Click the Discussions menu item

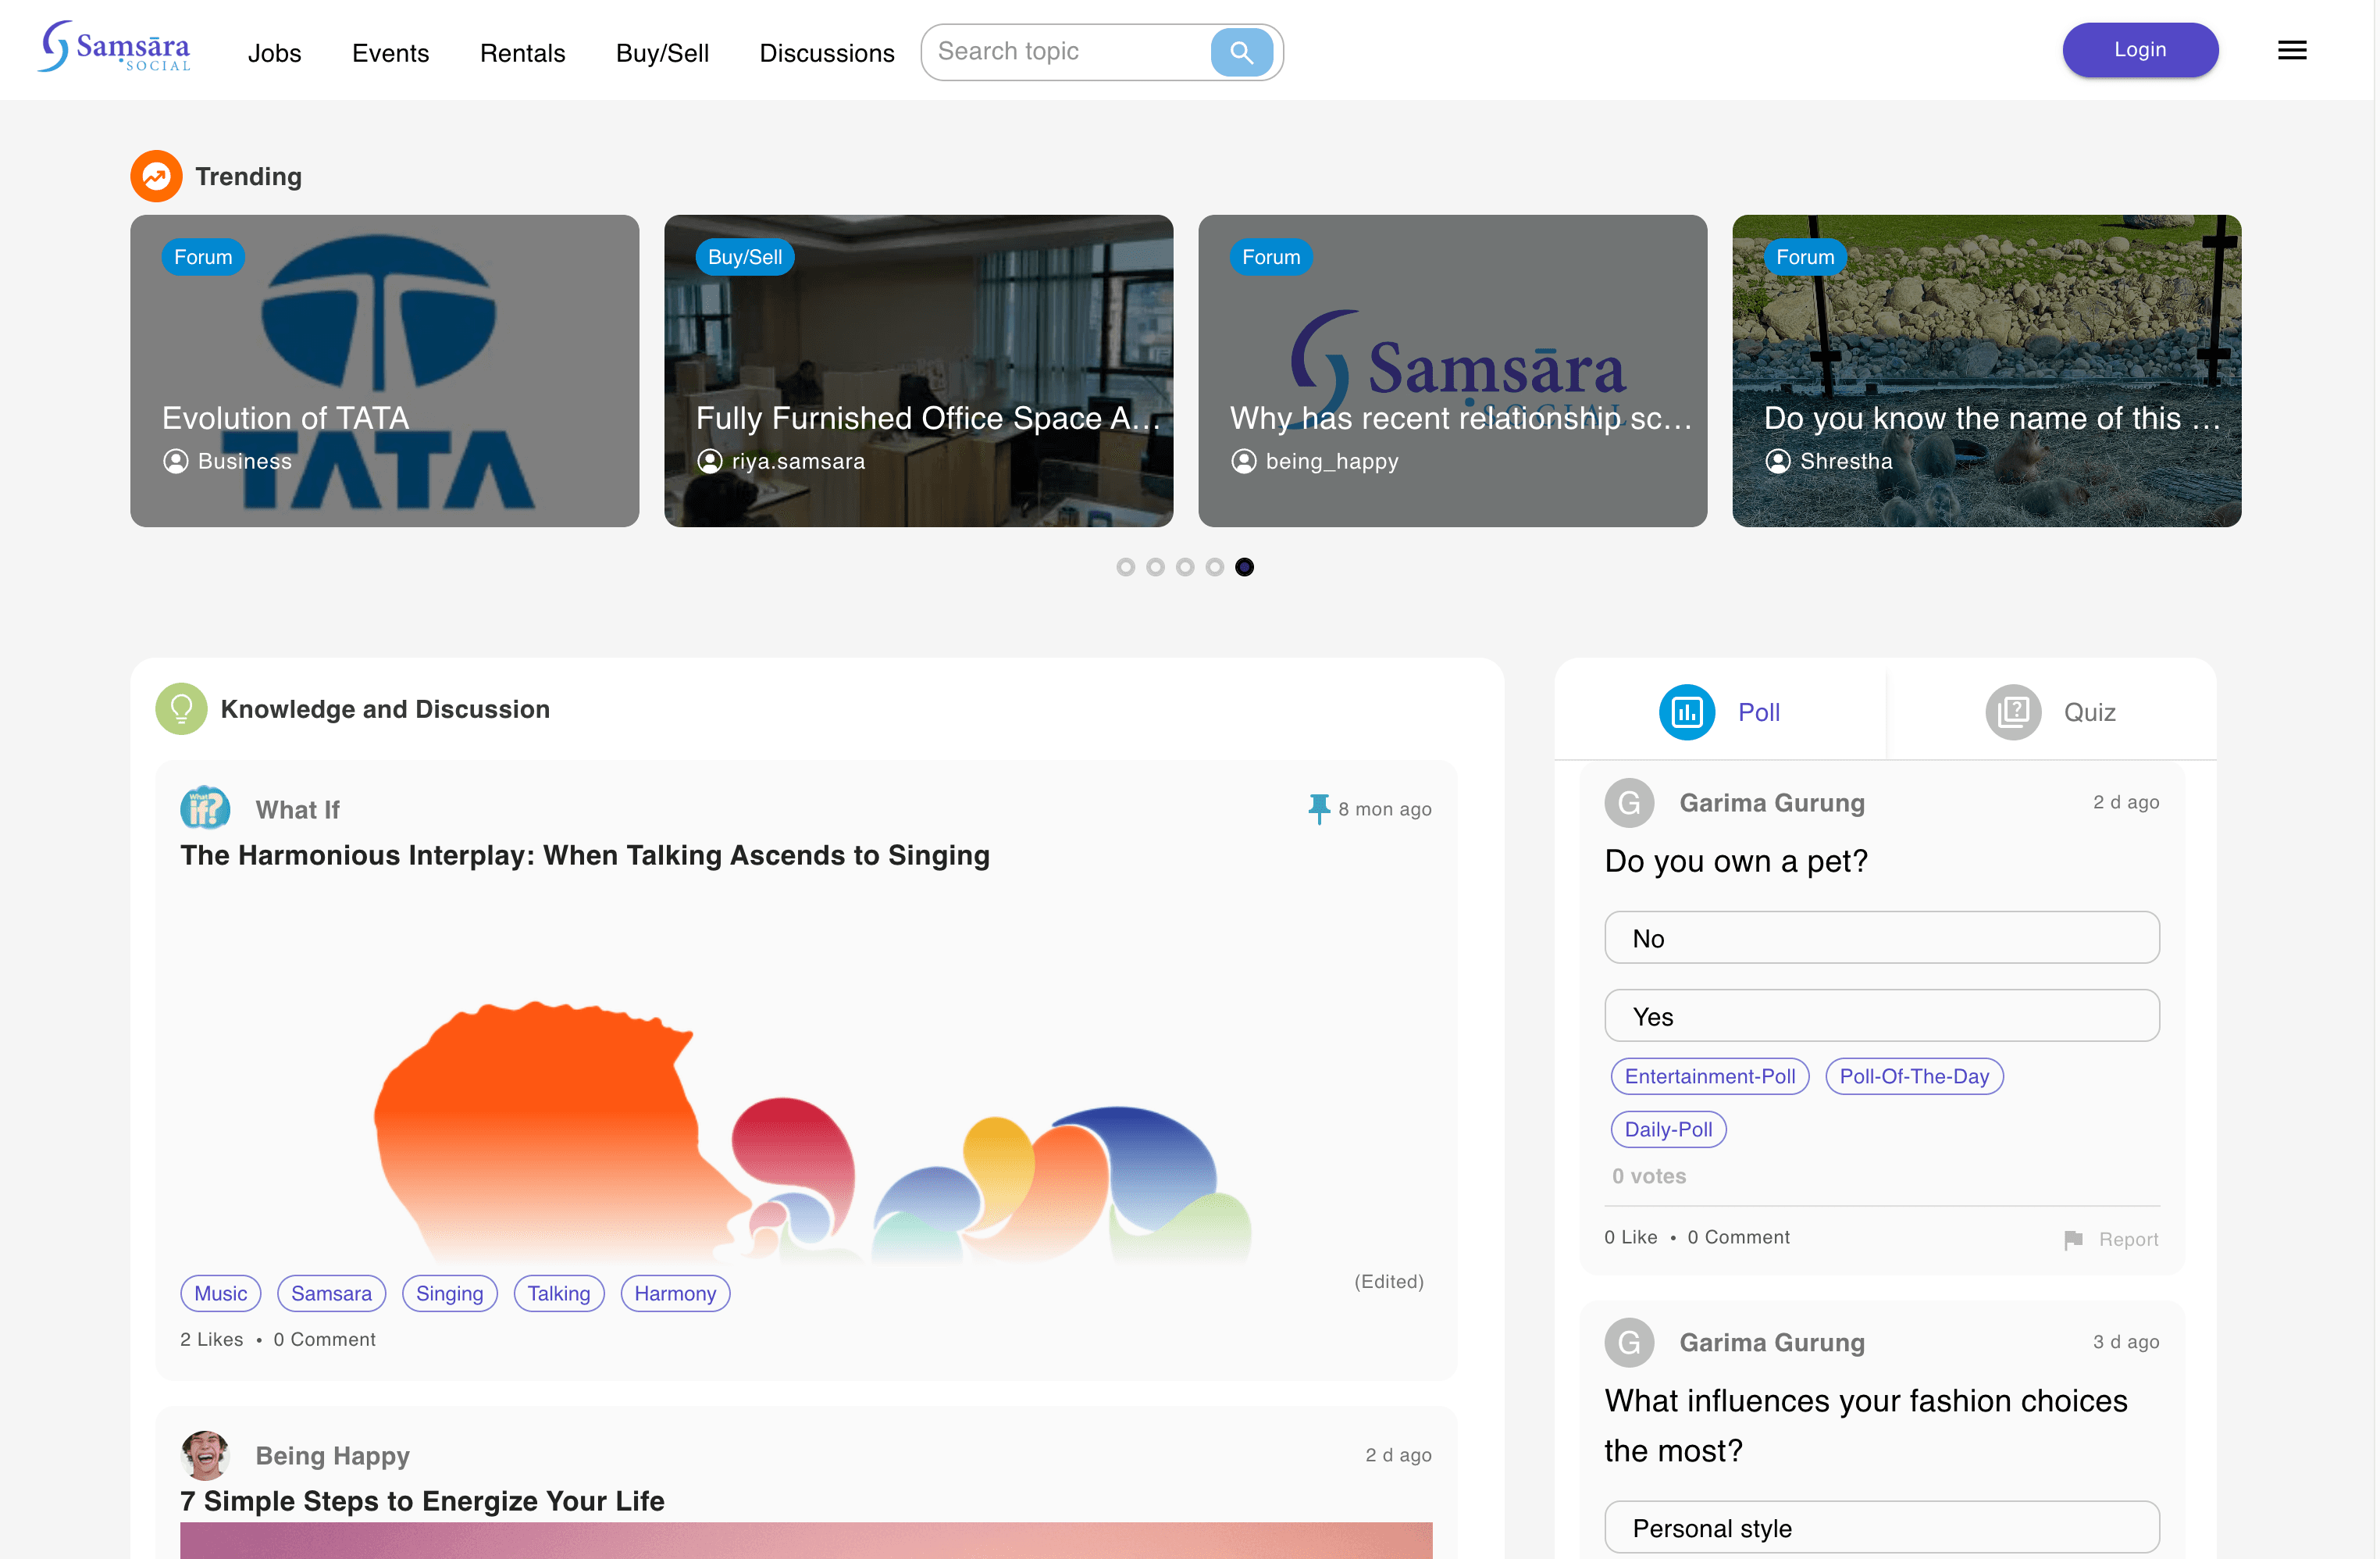pyautogui.click(x=826, y=52)
